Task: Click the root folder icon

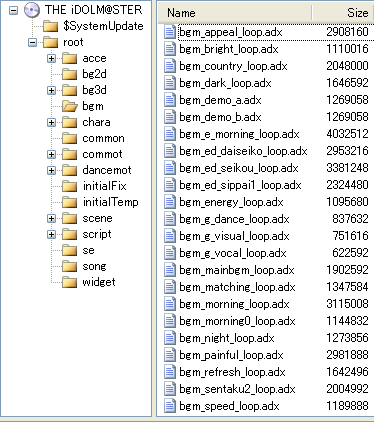Action: [x=51, y=42]
